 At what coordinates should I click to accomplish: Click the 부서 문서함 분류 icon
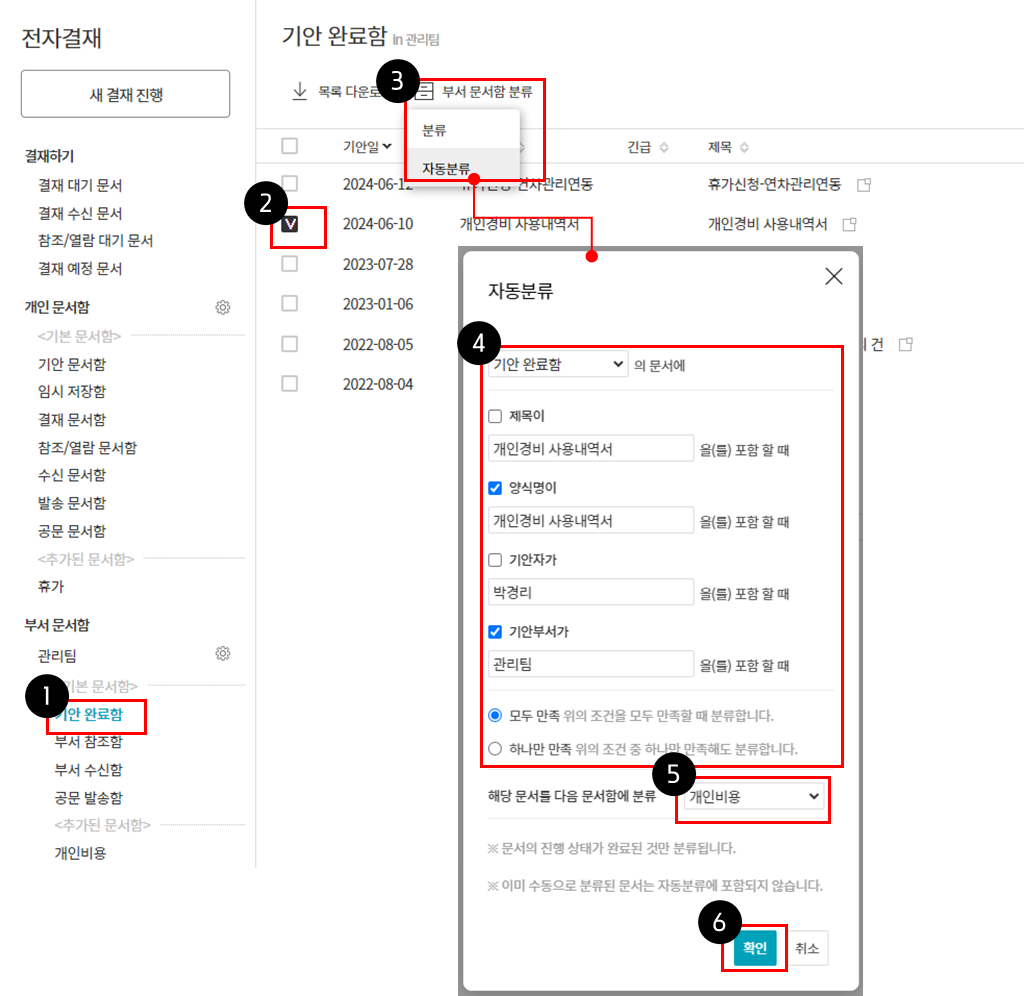click(x=424, y=92)
